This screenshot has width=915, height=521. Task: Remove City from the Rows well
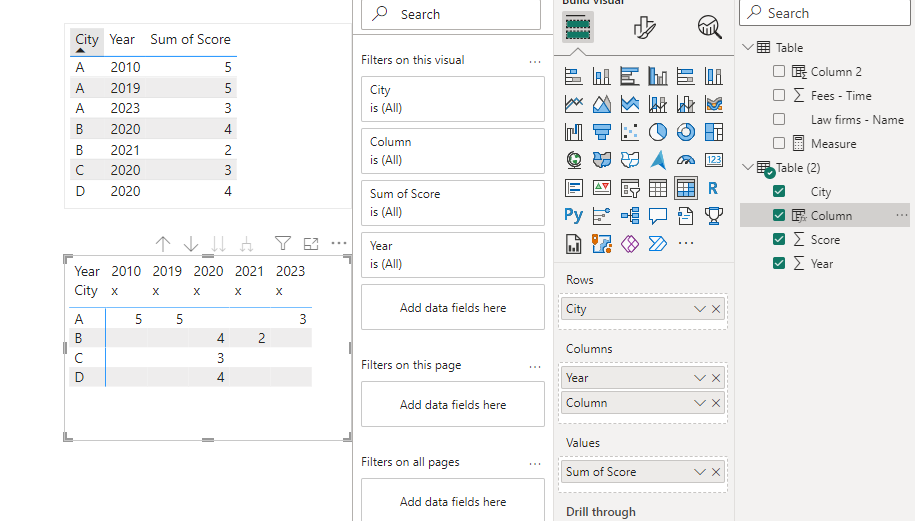[x=716, y=309]
